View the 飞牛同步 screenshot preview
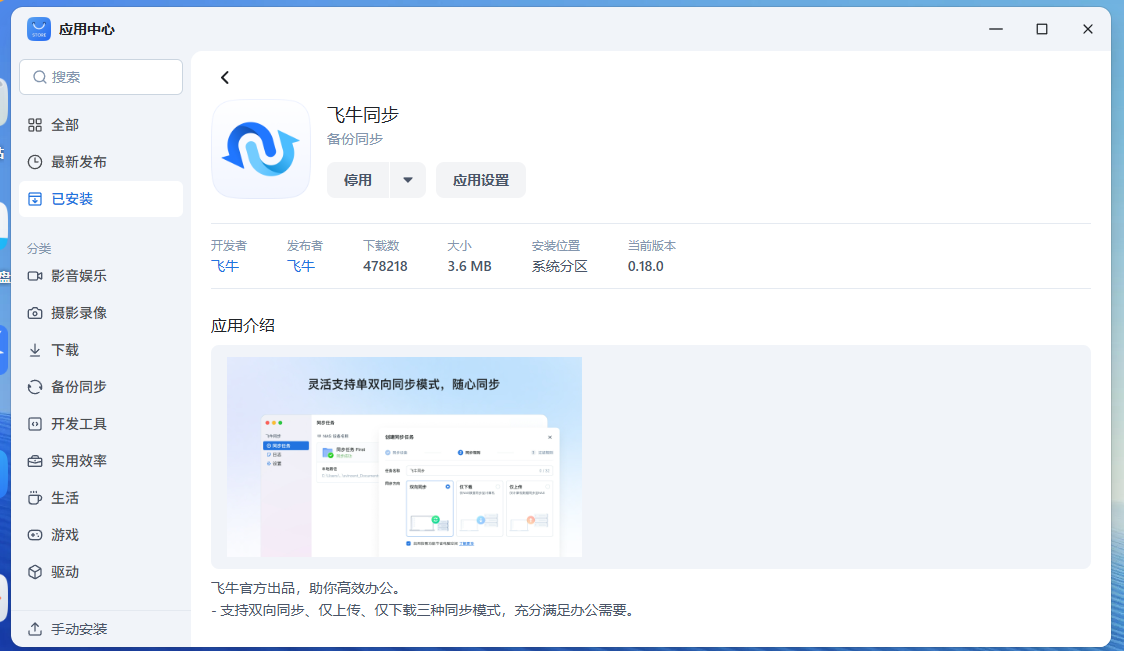This screenshot has height=651, width=1124. [x=403, y=456]
